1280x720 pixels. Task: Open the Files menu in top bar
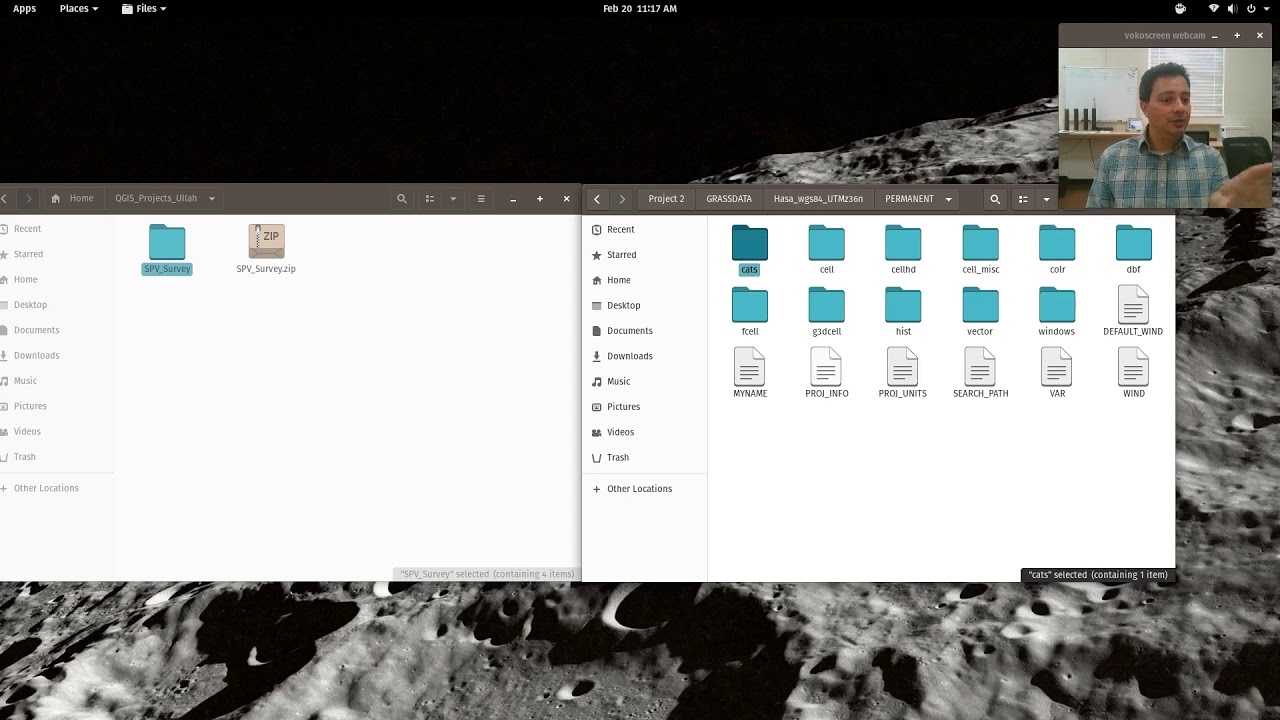[x=144, y=8]
